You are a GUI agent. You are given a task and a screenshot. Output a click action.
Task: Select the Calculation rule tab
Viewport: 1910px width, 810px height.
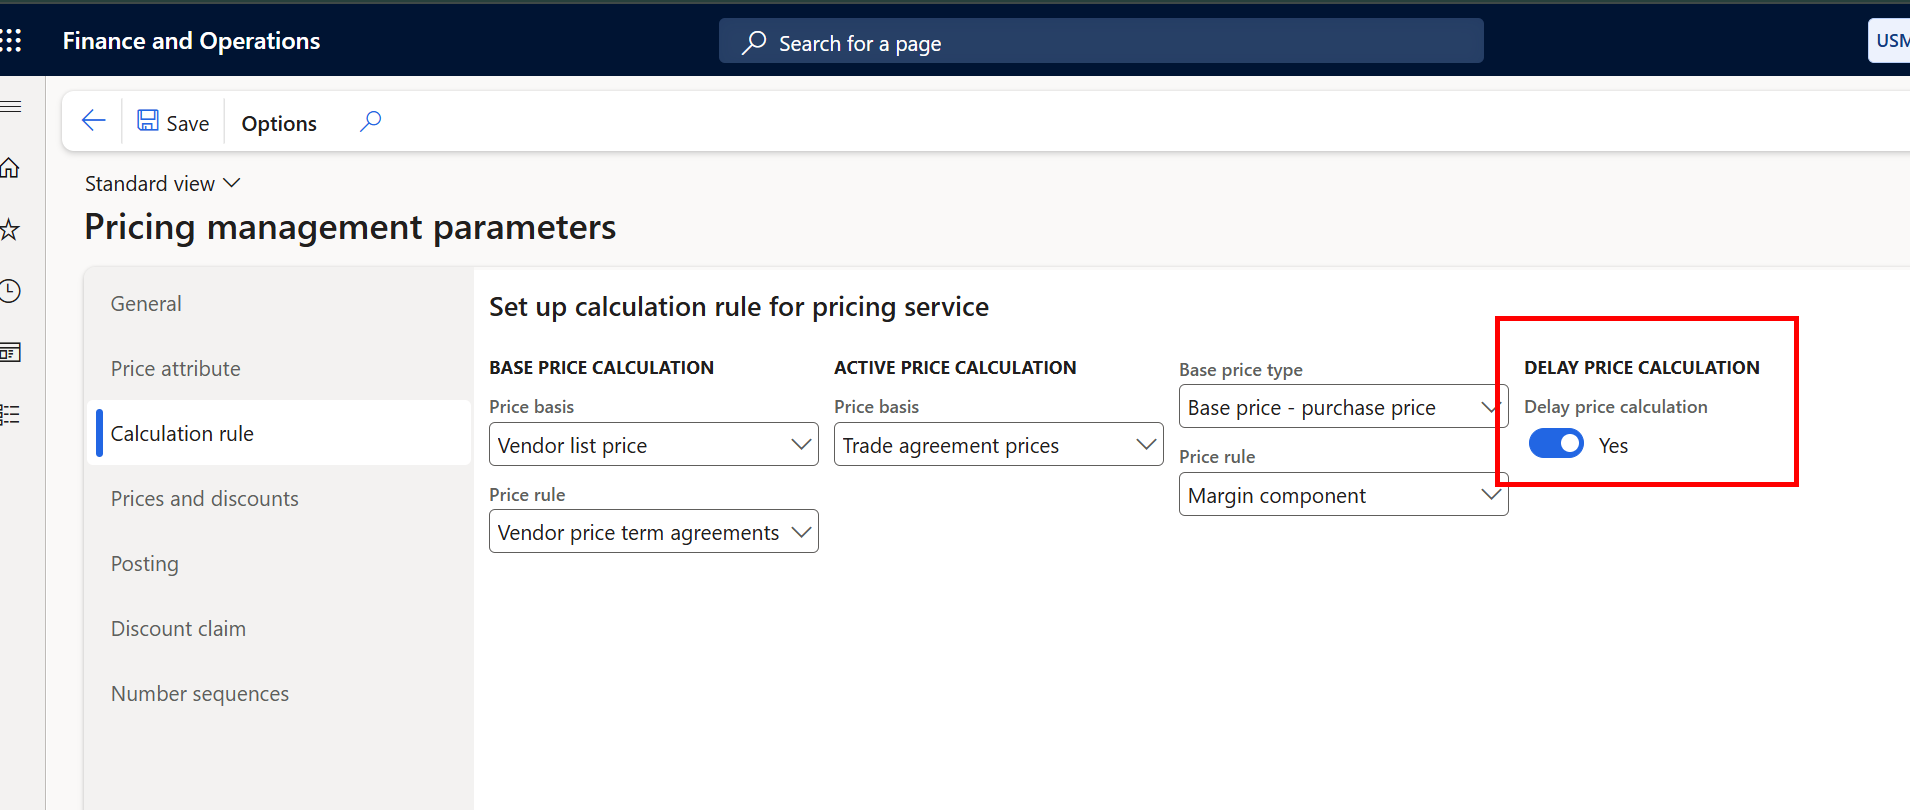[x=279, y=433]
